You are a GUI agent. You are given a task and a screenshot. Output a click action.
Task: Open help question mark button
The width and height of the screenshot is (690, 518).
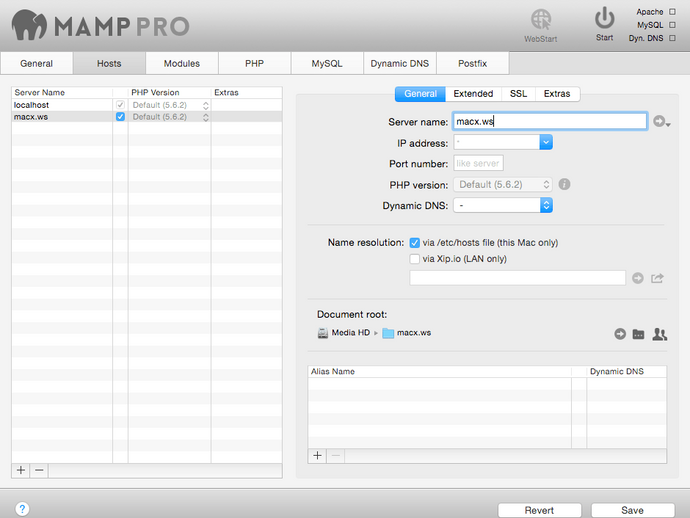point(22,509)
